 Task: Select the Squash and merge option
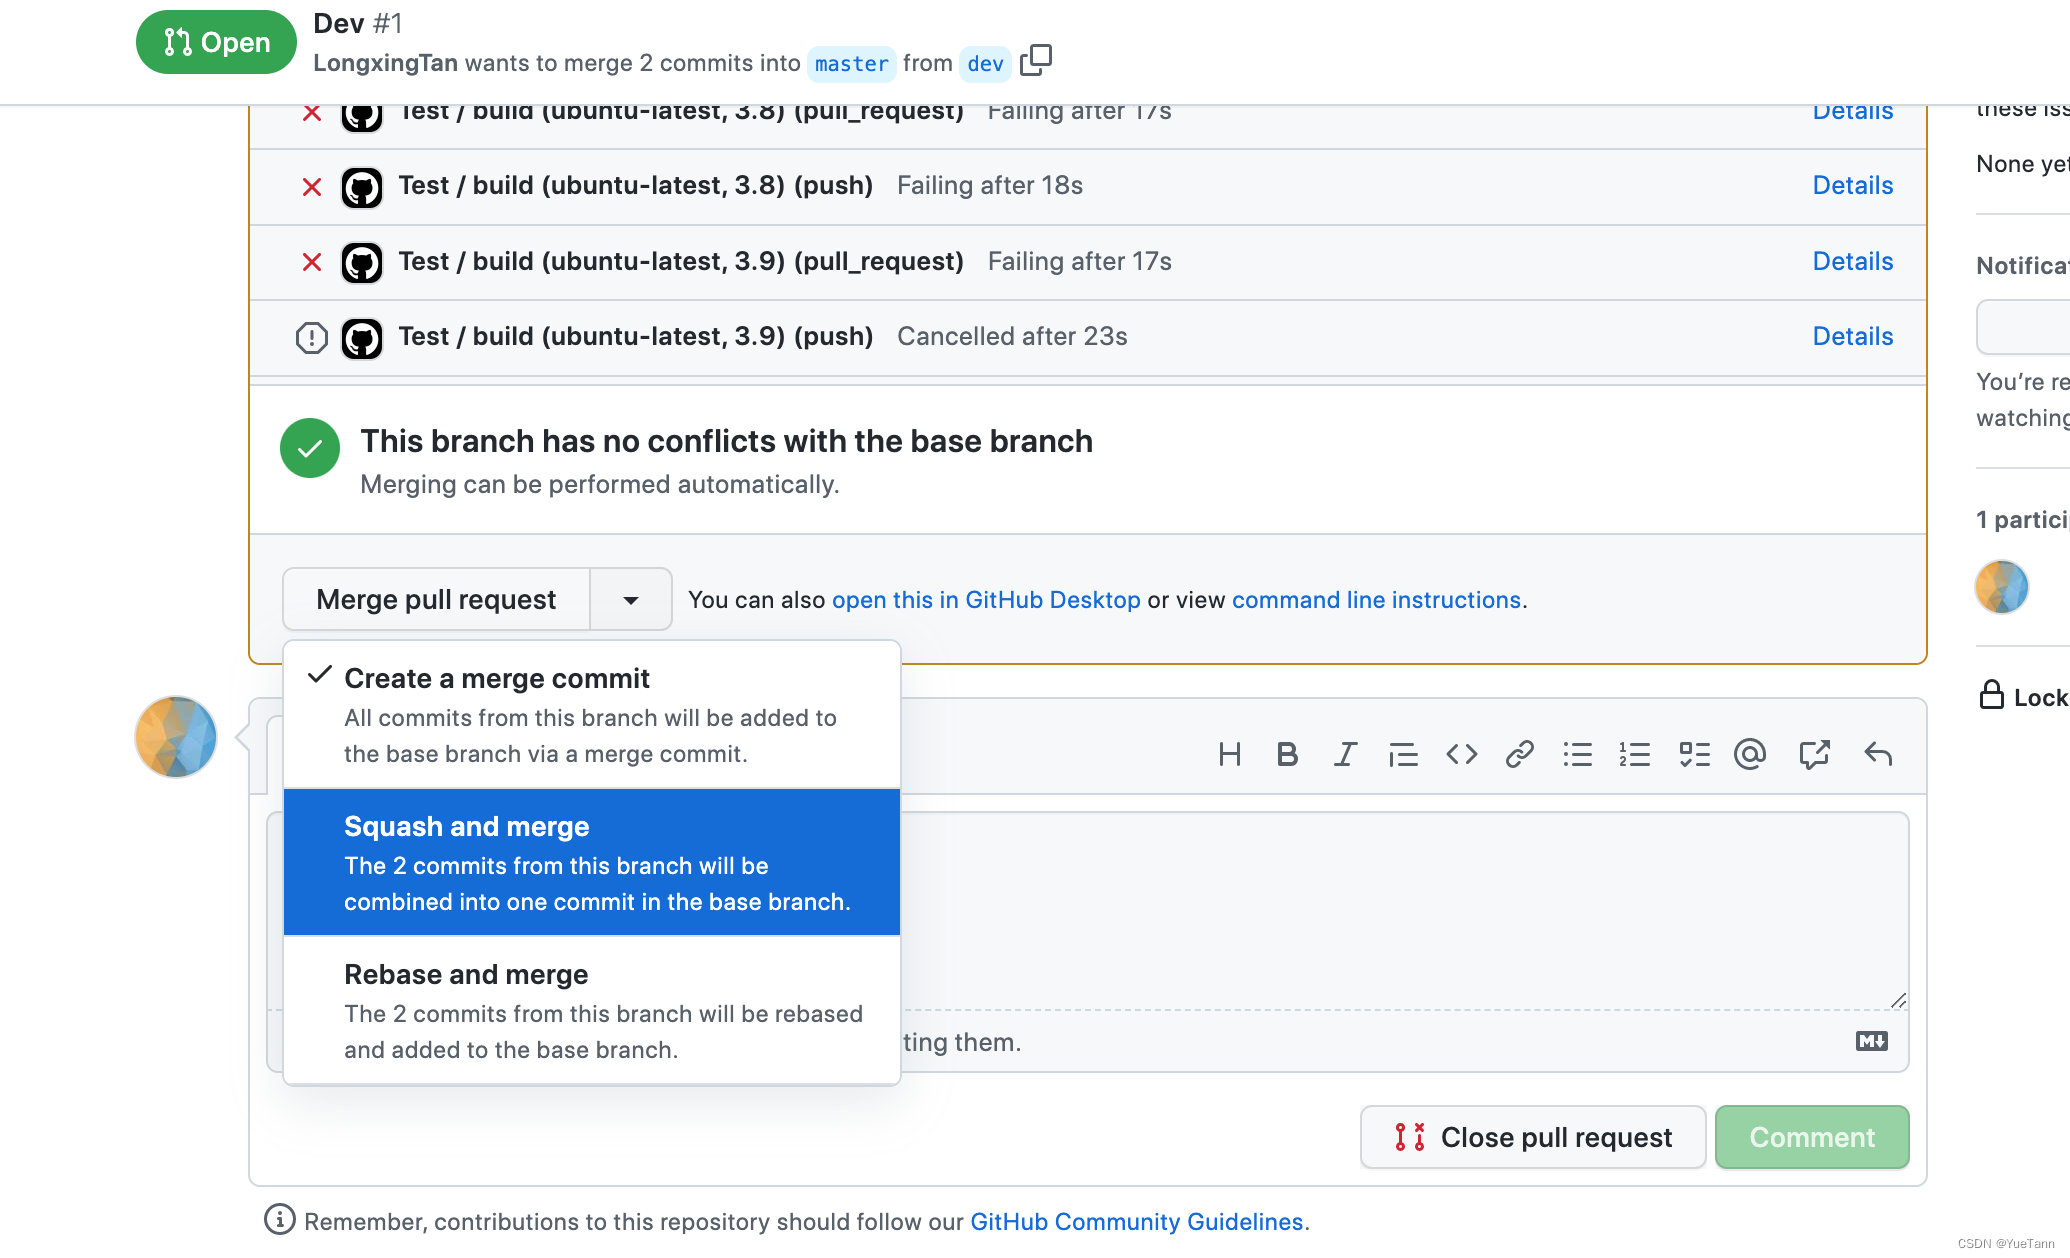[592, 862]
